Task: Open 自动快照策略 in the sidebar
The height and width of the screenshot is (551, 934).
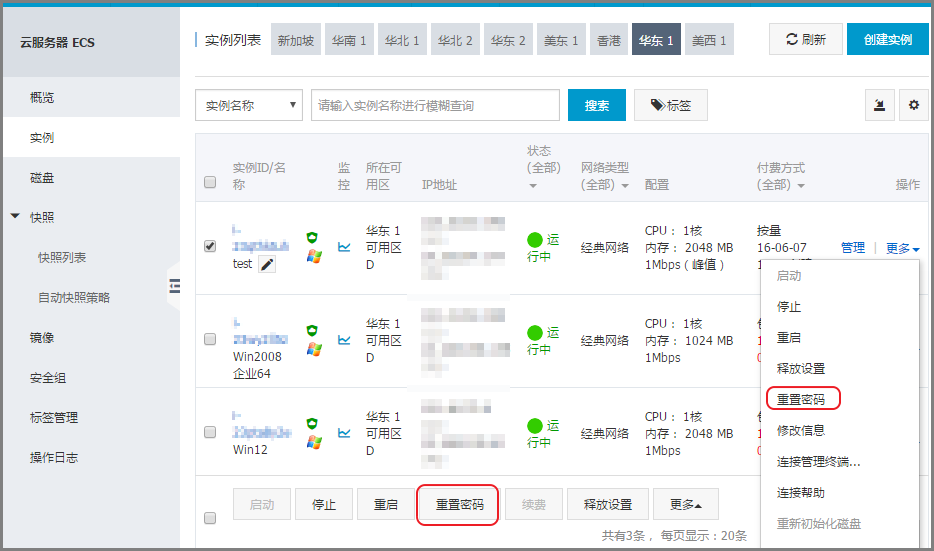Action: 92,297
